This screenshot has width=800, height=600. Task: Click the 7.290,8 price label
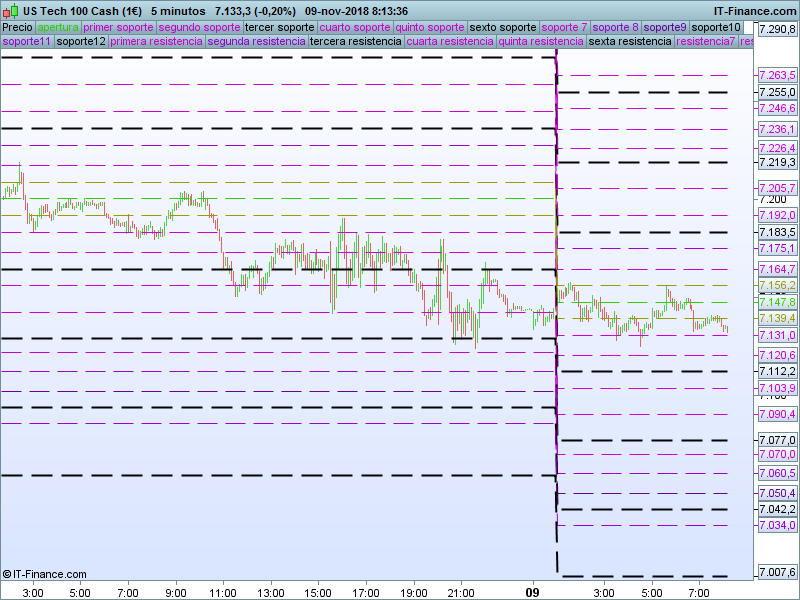pos(776,30)
